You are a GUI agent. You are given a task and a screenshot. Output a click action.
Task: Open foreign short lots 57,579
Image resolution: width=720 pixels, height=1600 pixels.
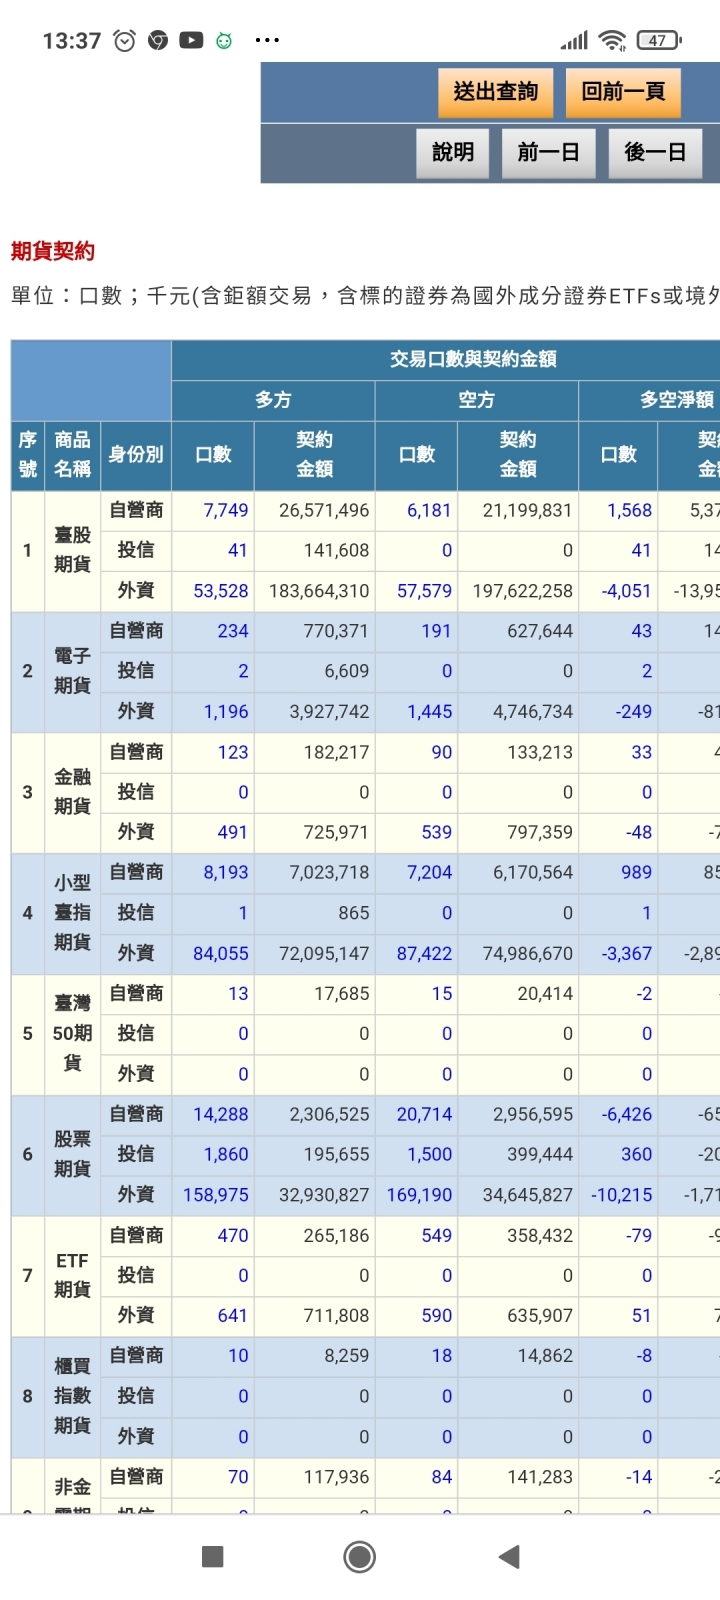424,591
